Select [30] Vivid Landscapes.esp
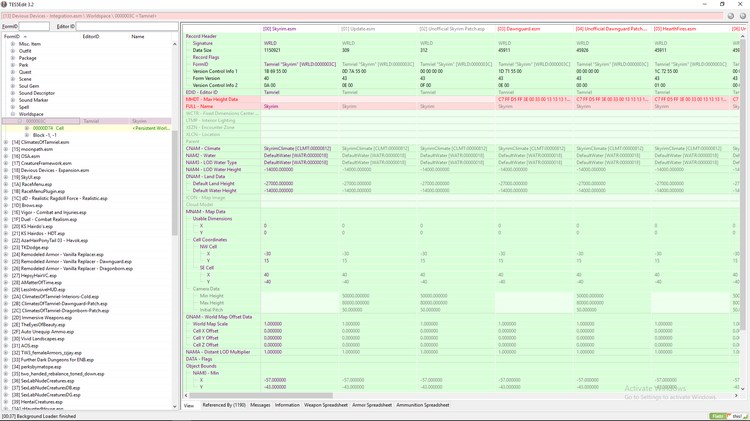This screenshot has width=750, height=421. coord(38,339)
